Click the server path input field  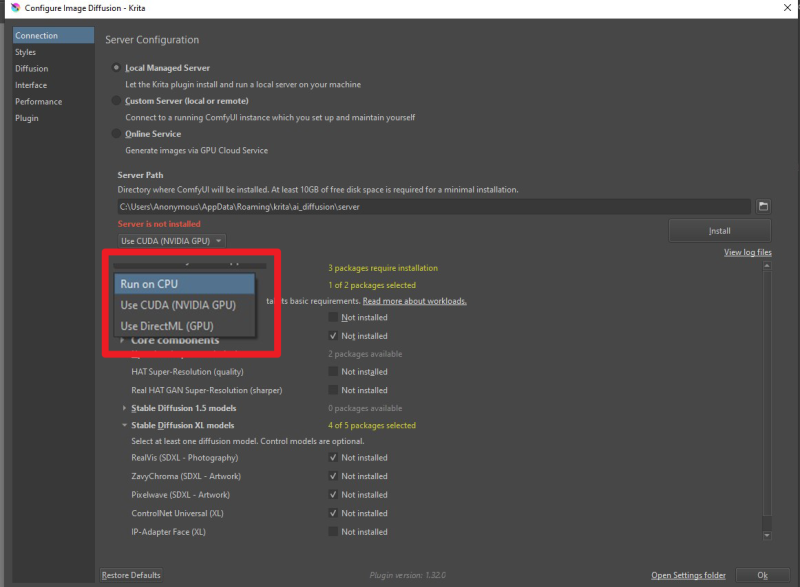[x=434, y=207]
